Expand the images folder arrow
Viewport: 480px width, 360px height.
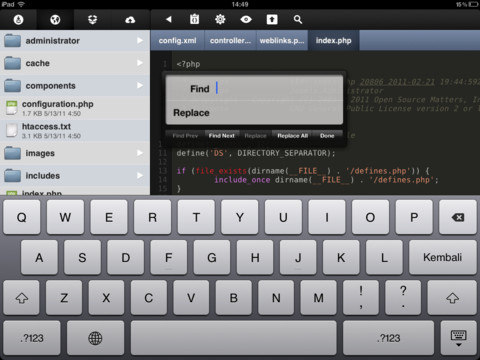click(x=140, y=153)
